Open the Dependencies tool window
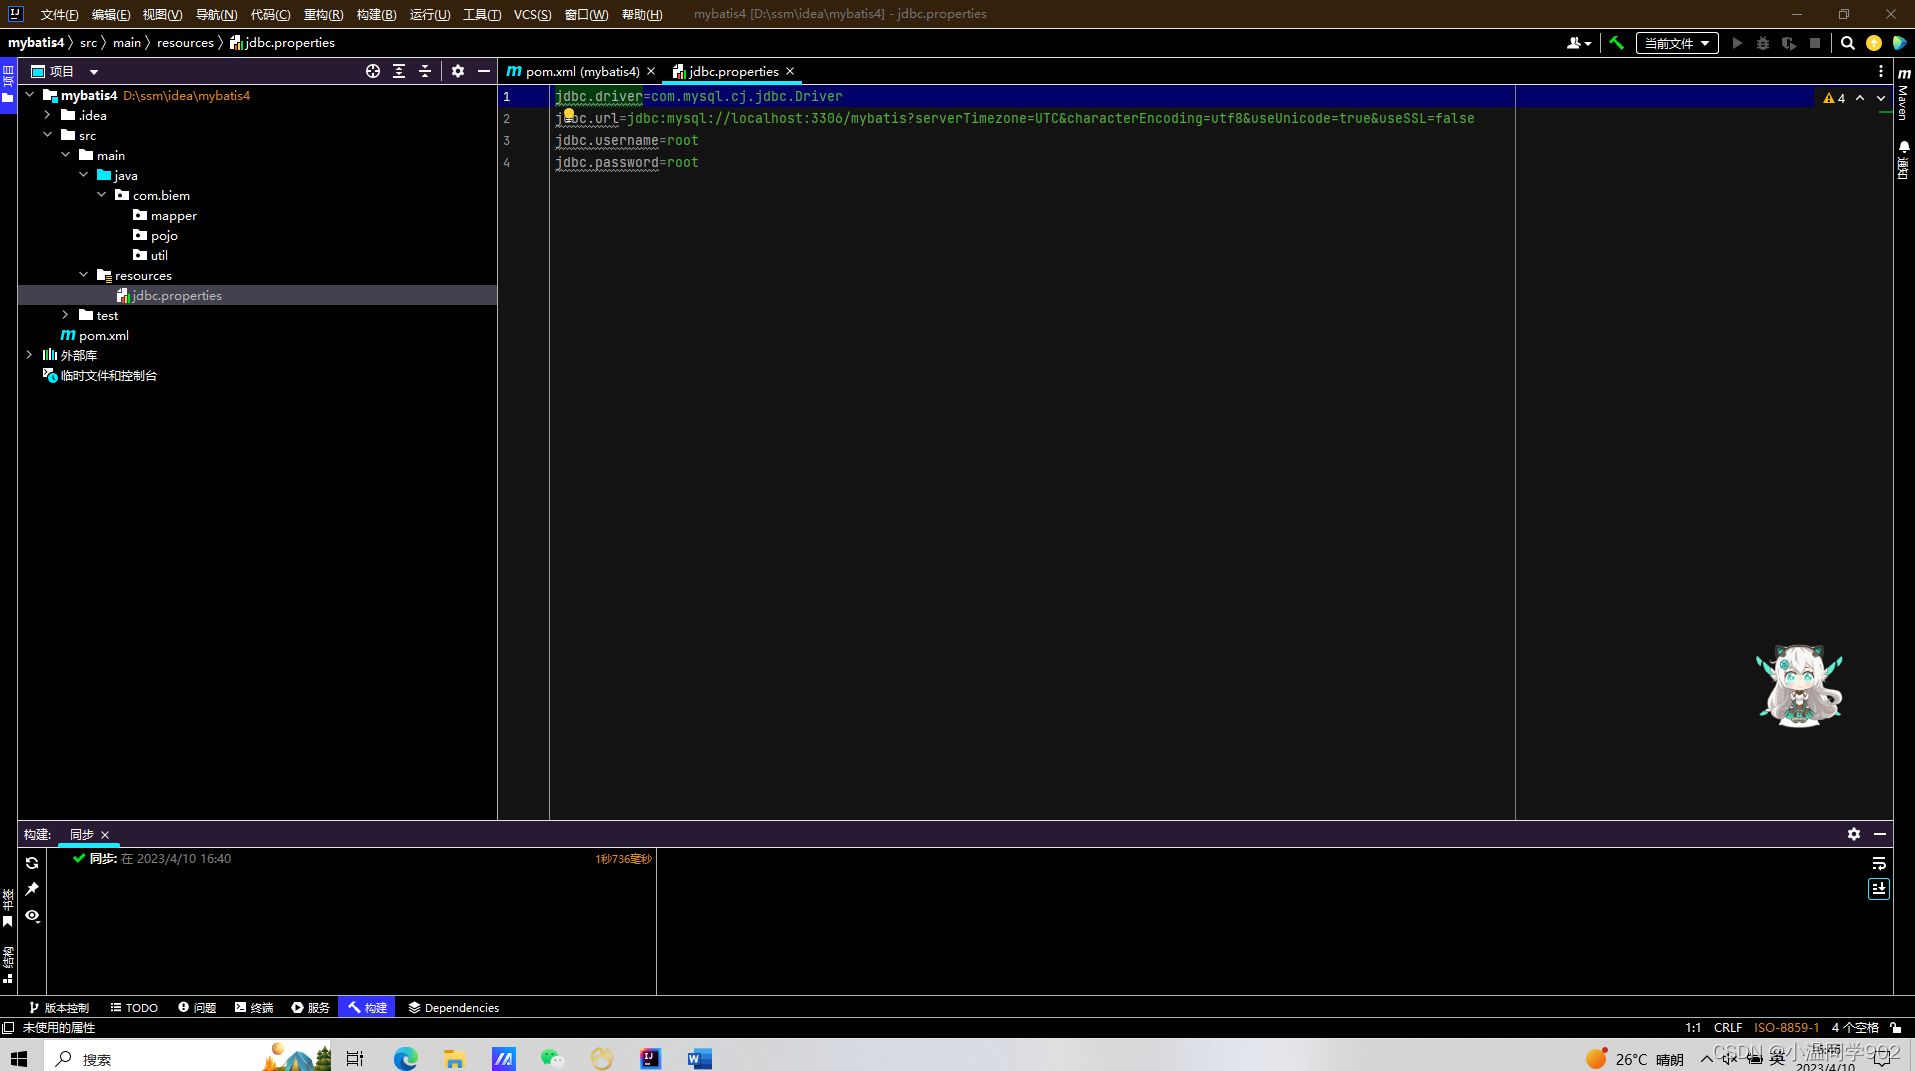 (453, 1007)
